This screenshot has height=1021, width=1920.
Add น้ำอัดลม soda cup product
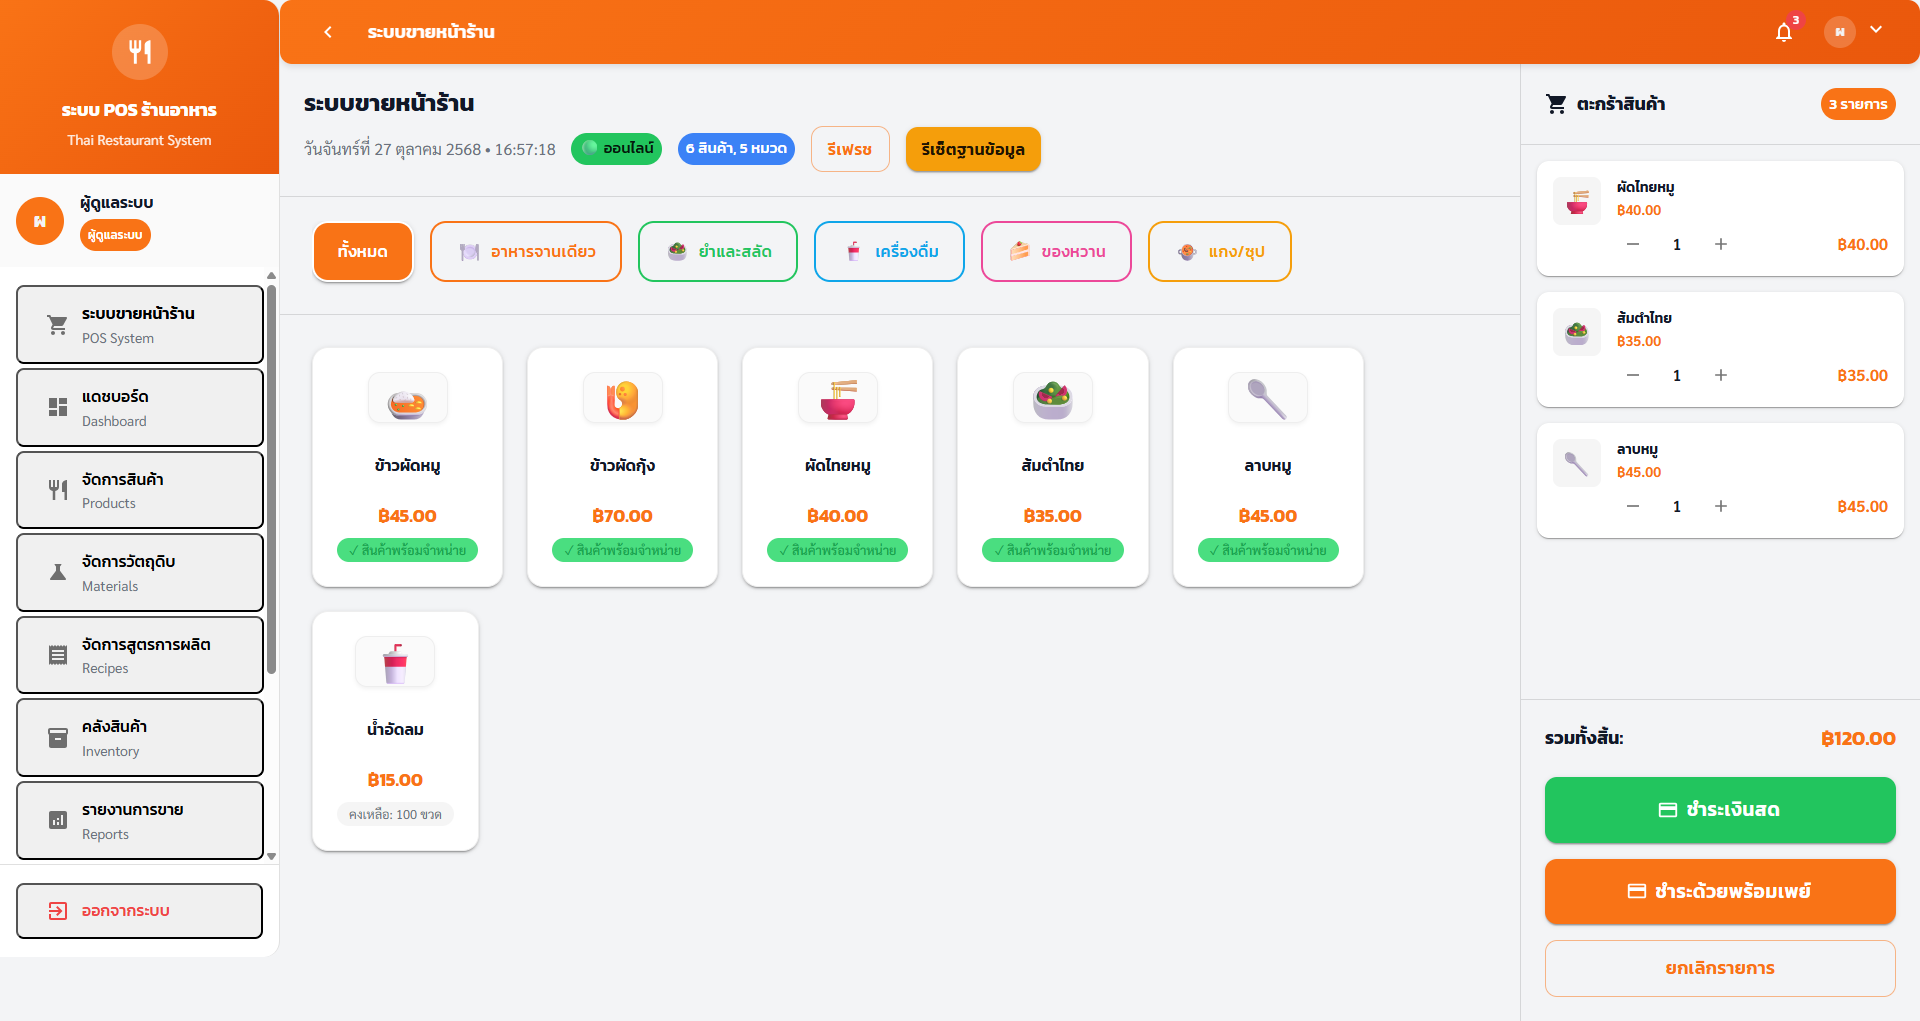pos(395,663)
